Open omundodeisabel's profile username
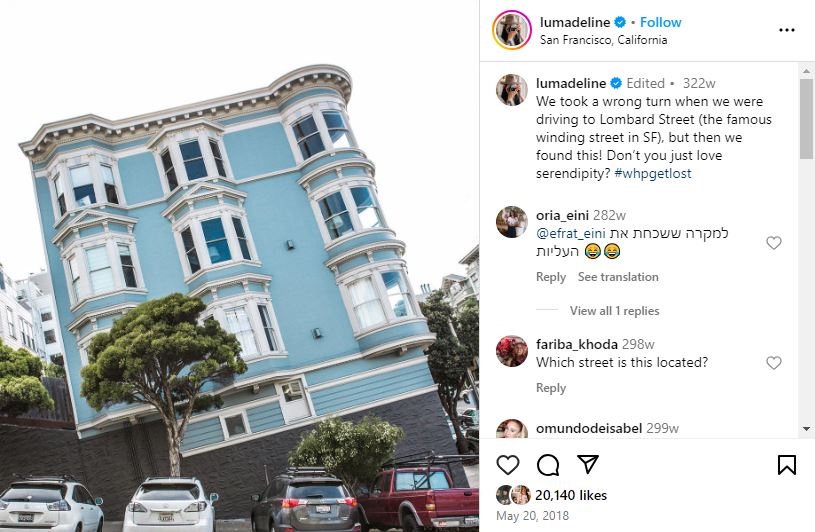815x532 pixels. (589, 429)
